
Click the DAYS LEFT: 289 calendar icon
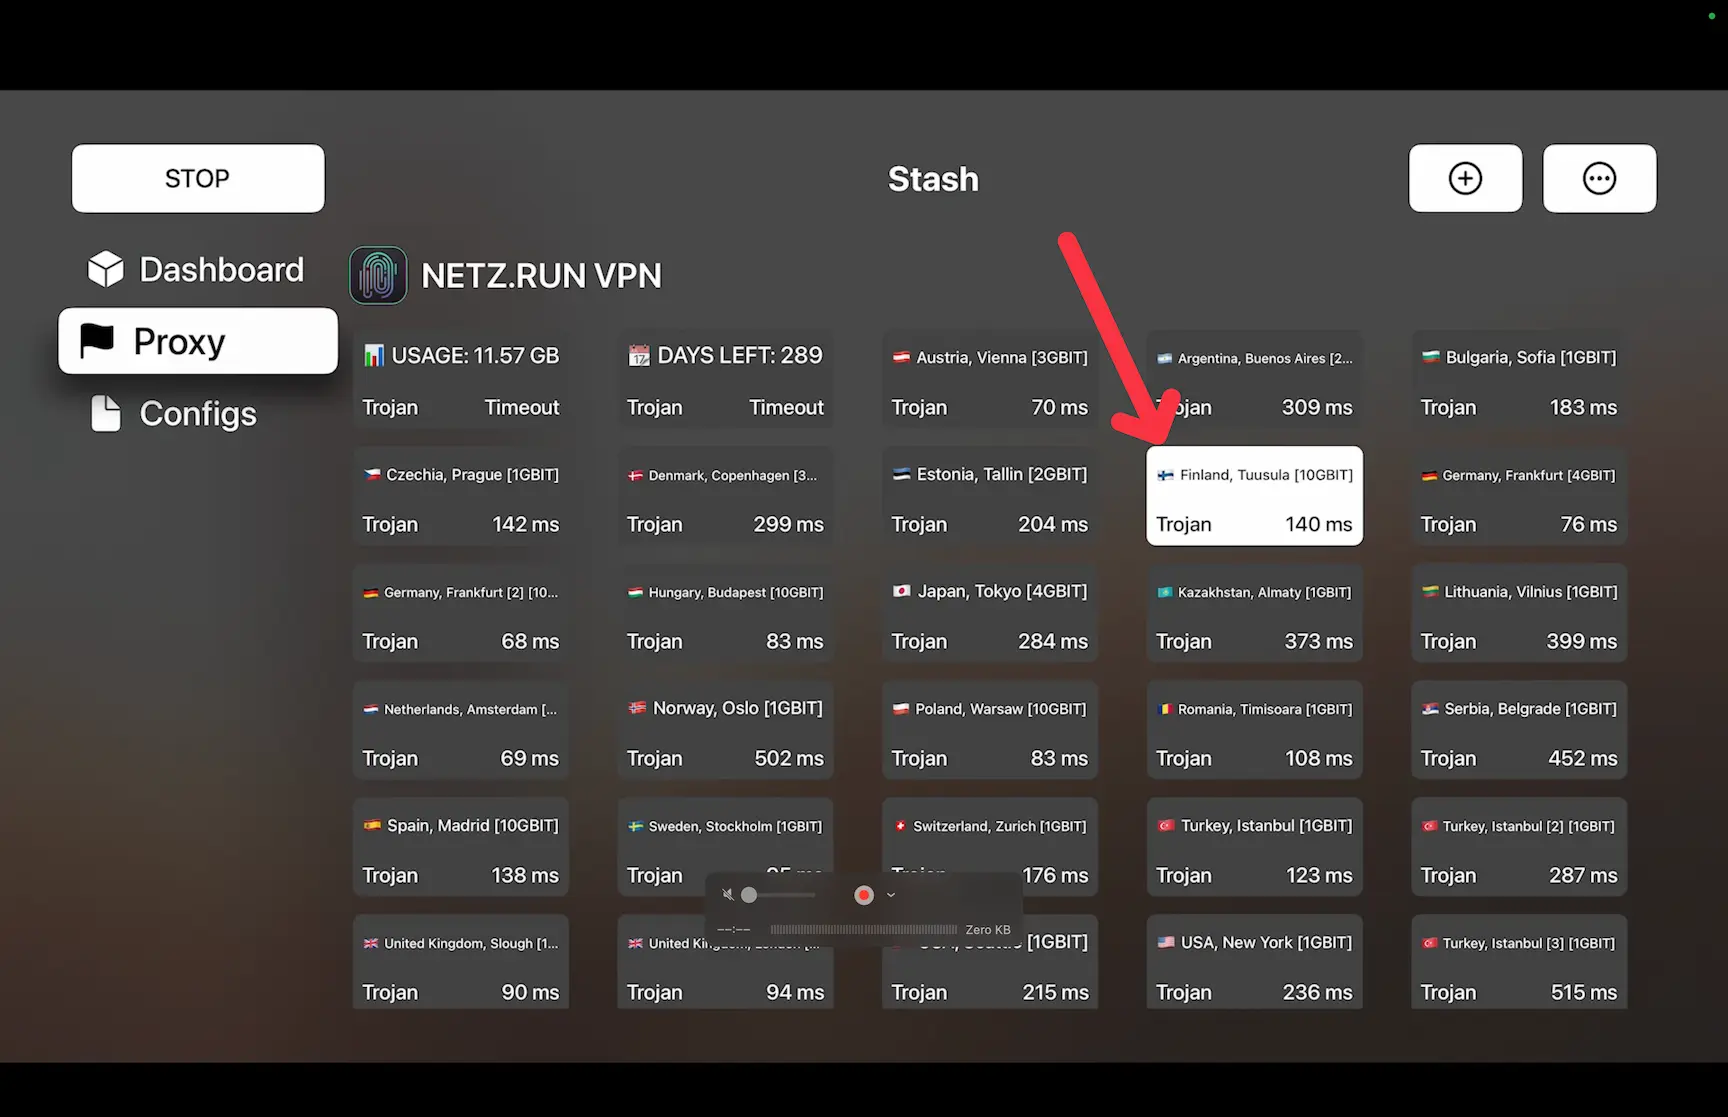(639, 356)
